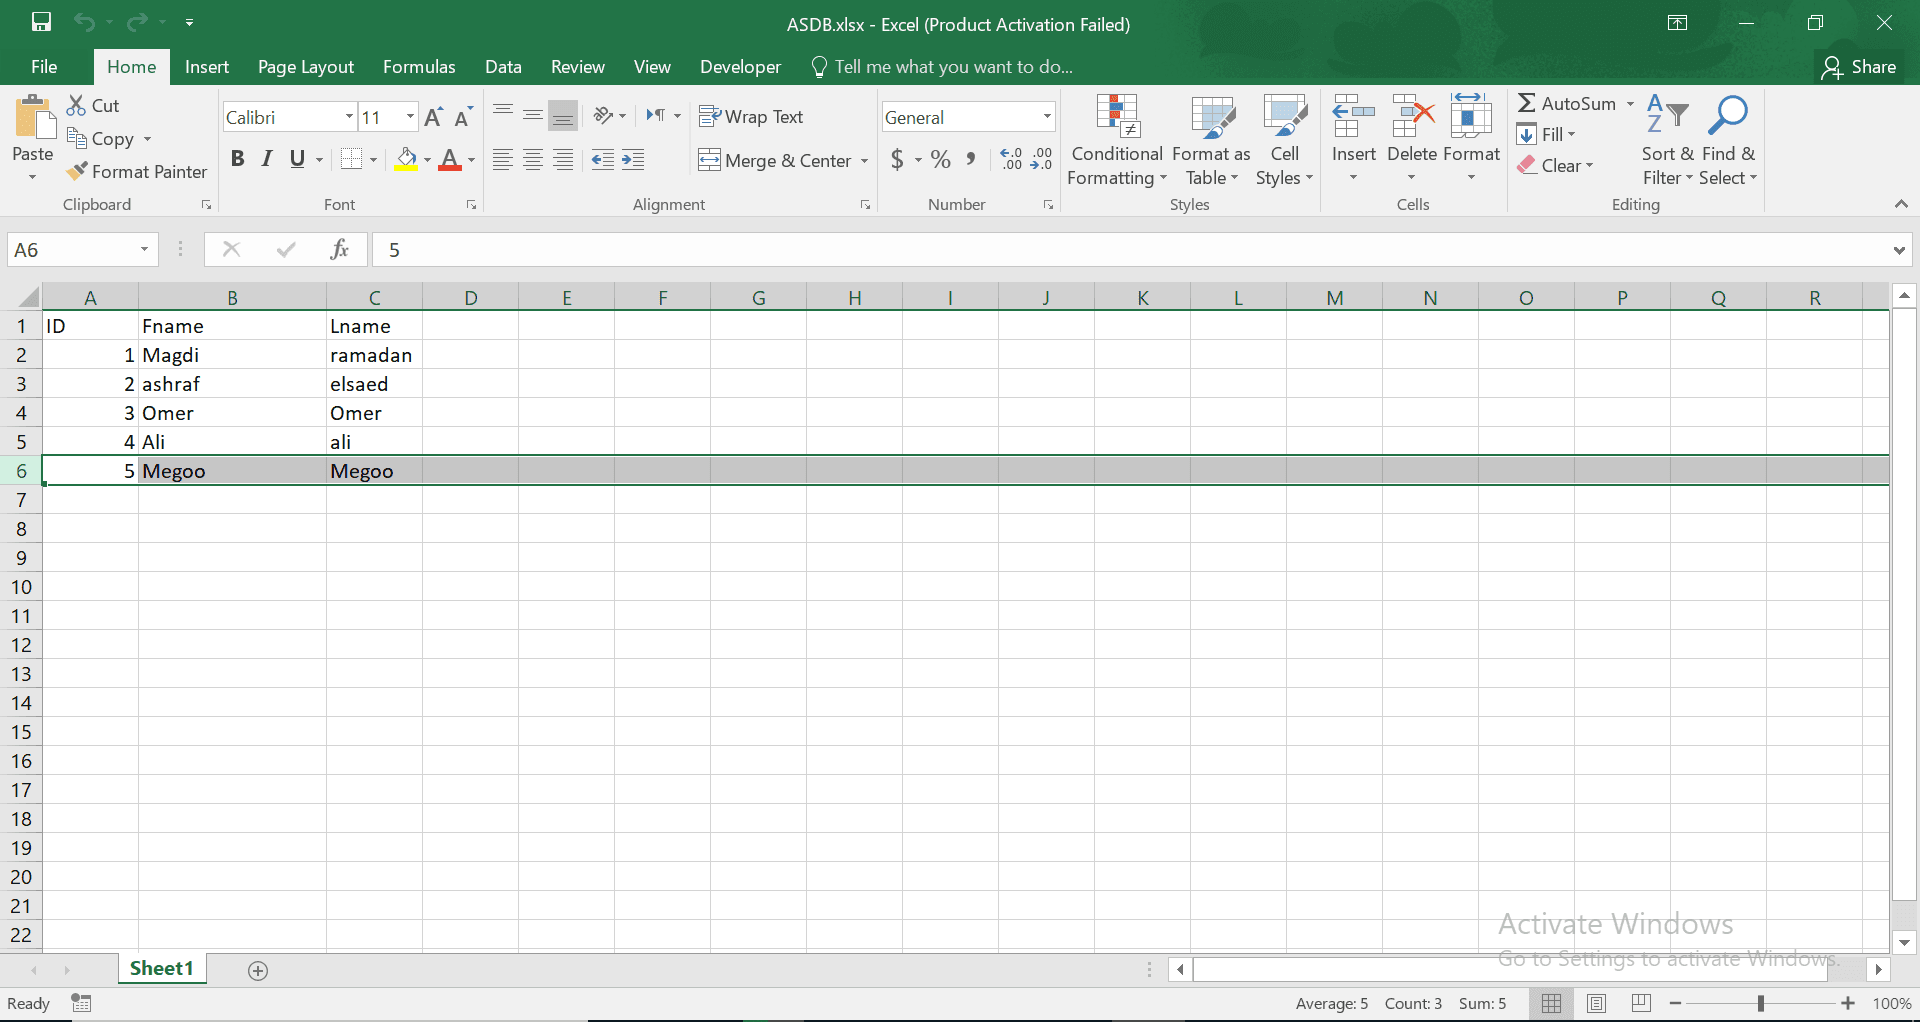Switch to the Insert tab
The height and width of the screenshot is (1022, 1920).
207,66
